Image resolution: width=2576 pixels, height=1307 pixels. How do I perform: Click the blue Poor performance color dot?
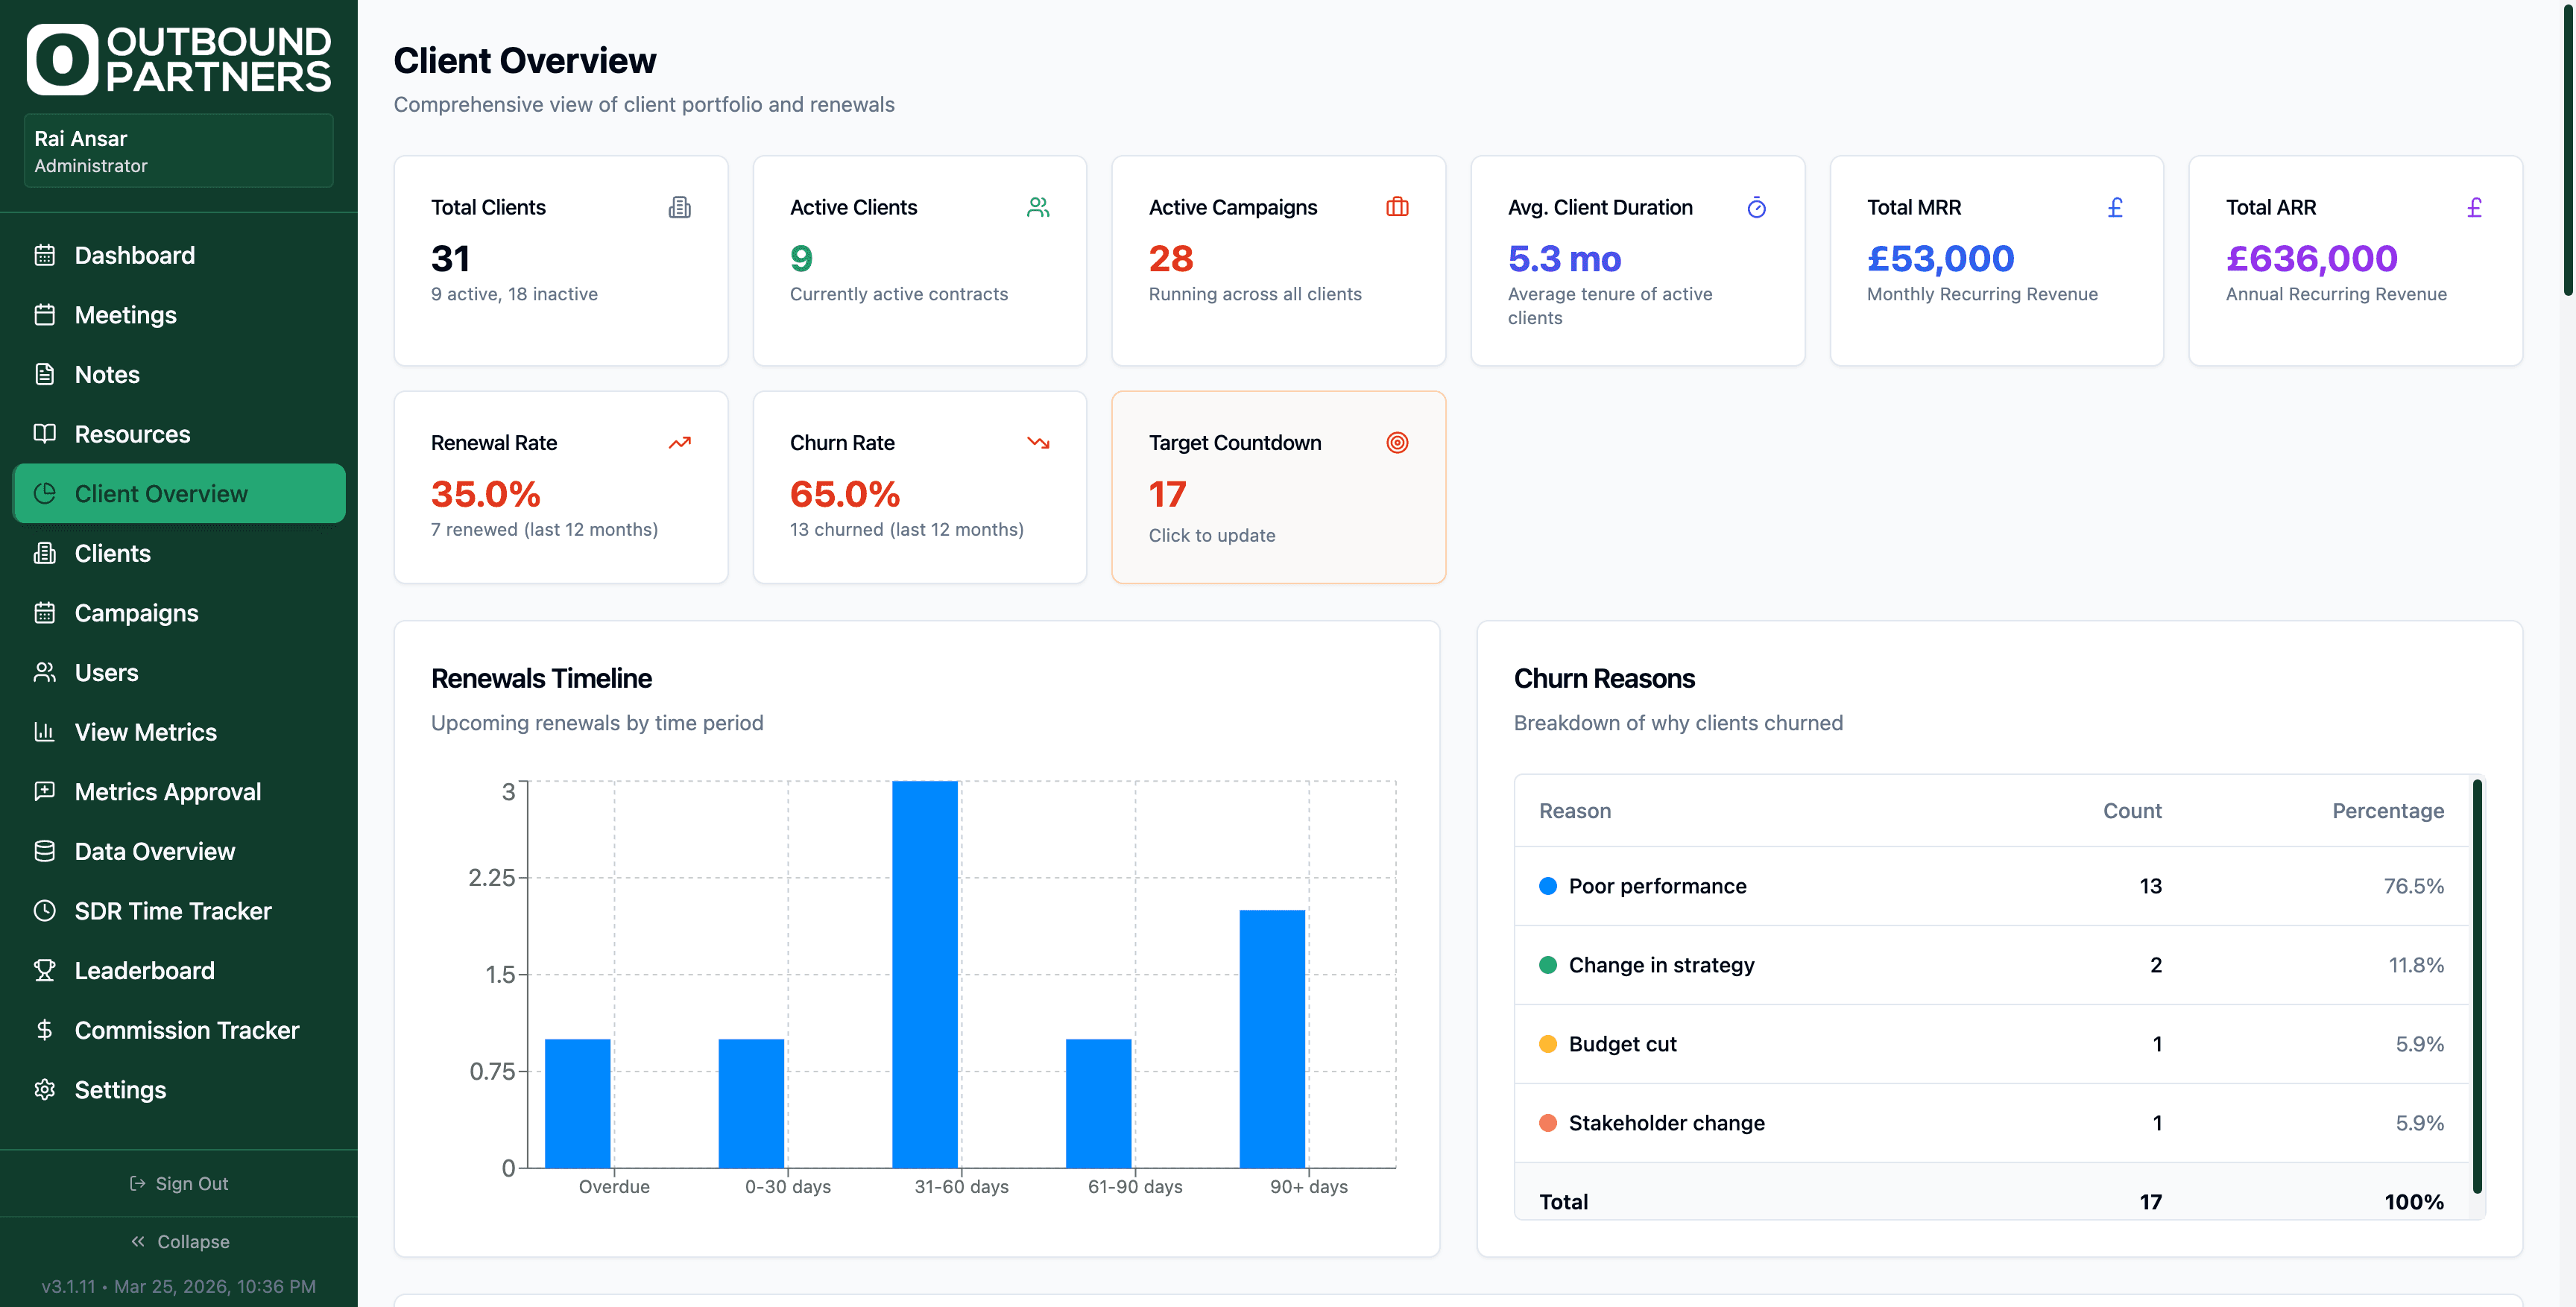coord(1547,886)
